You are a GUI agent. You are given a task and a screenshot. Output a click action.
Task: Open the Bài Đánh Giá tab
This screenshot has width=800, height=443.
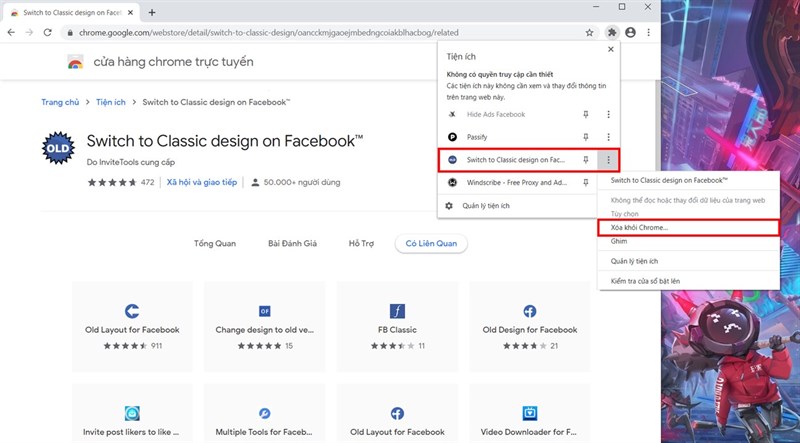(x=292, y=243)
